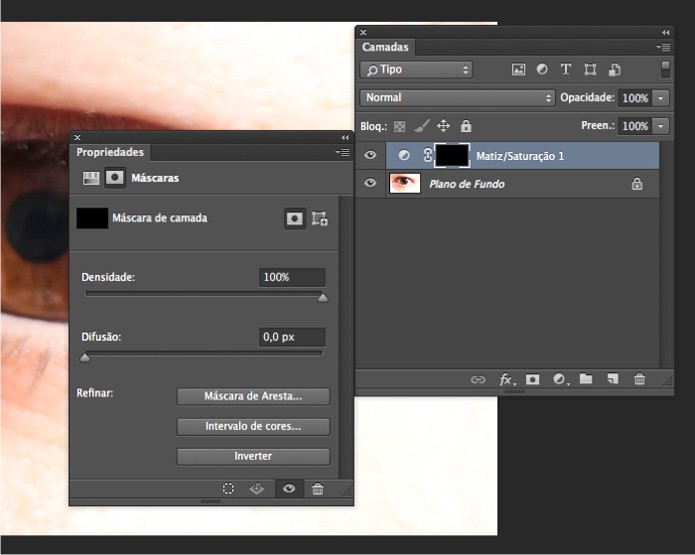Screen dimensions: 695x555
Task: Click the Máscara de Aresta button
Action: point(253,397)
